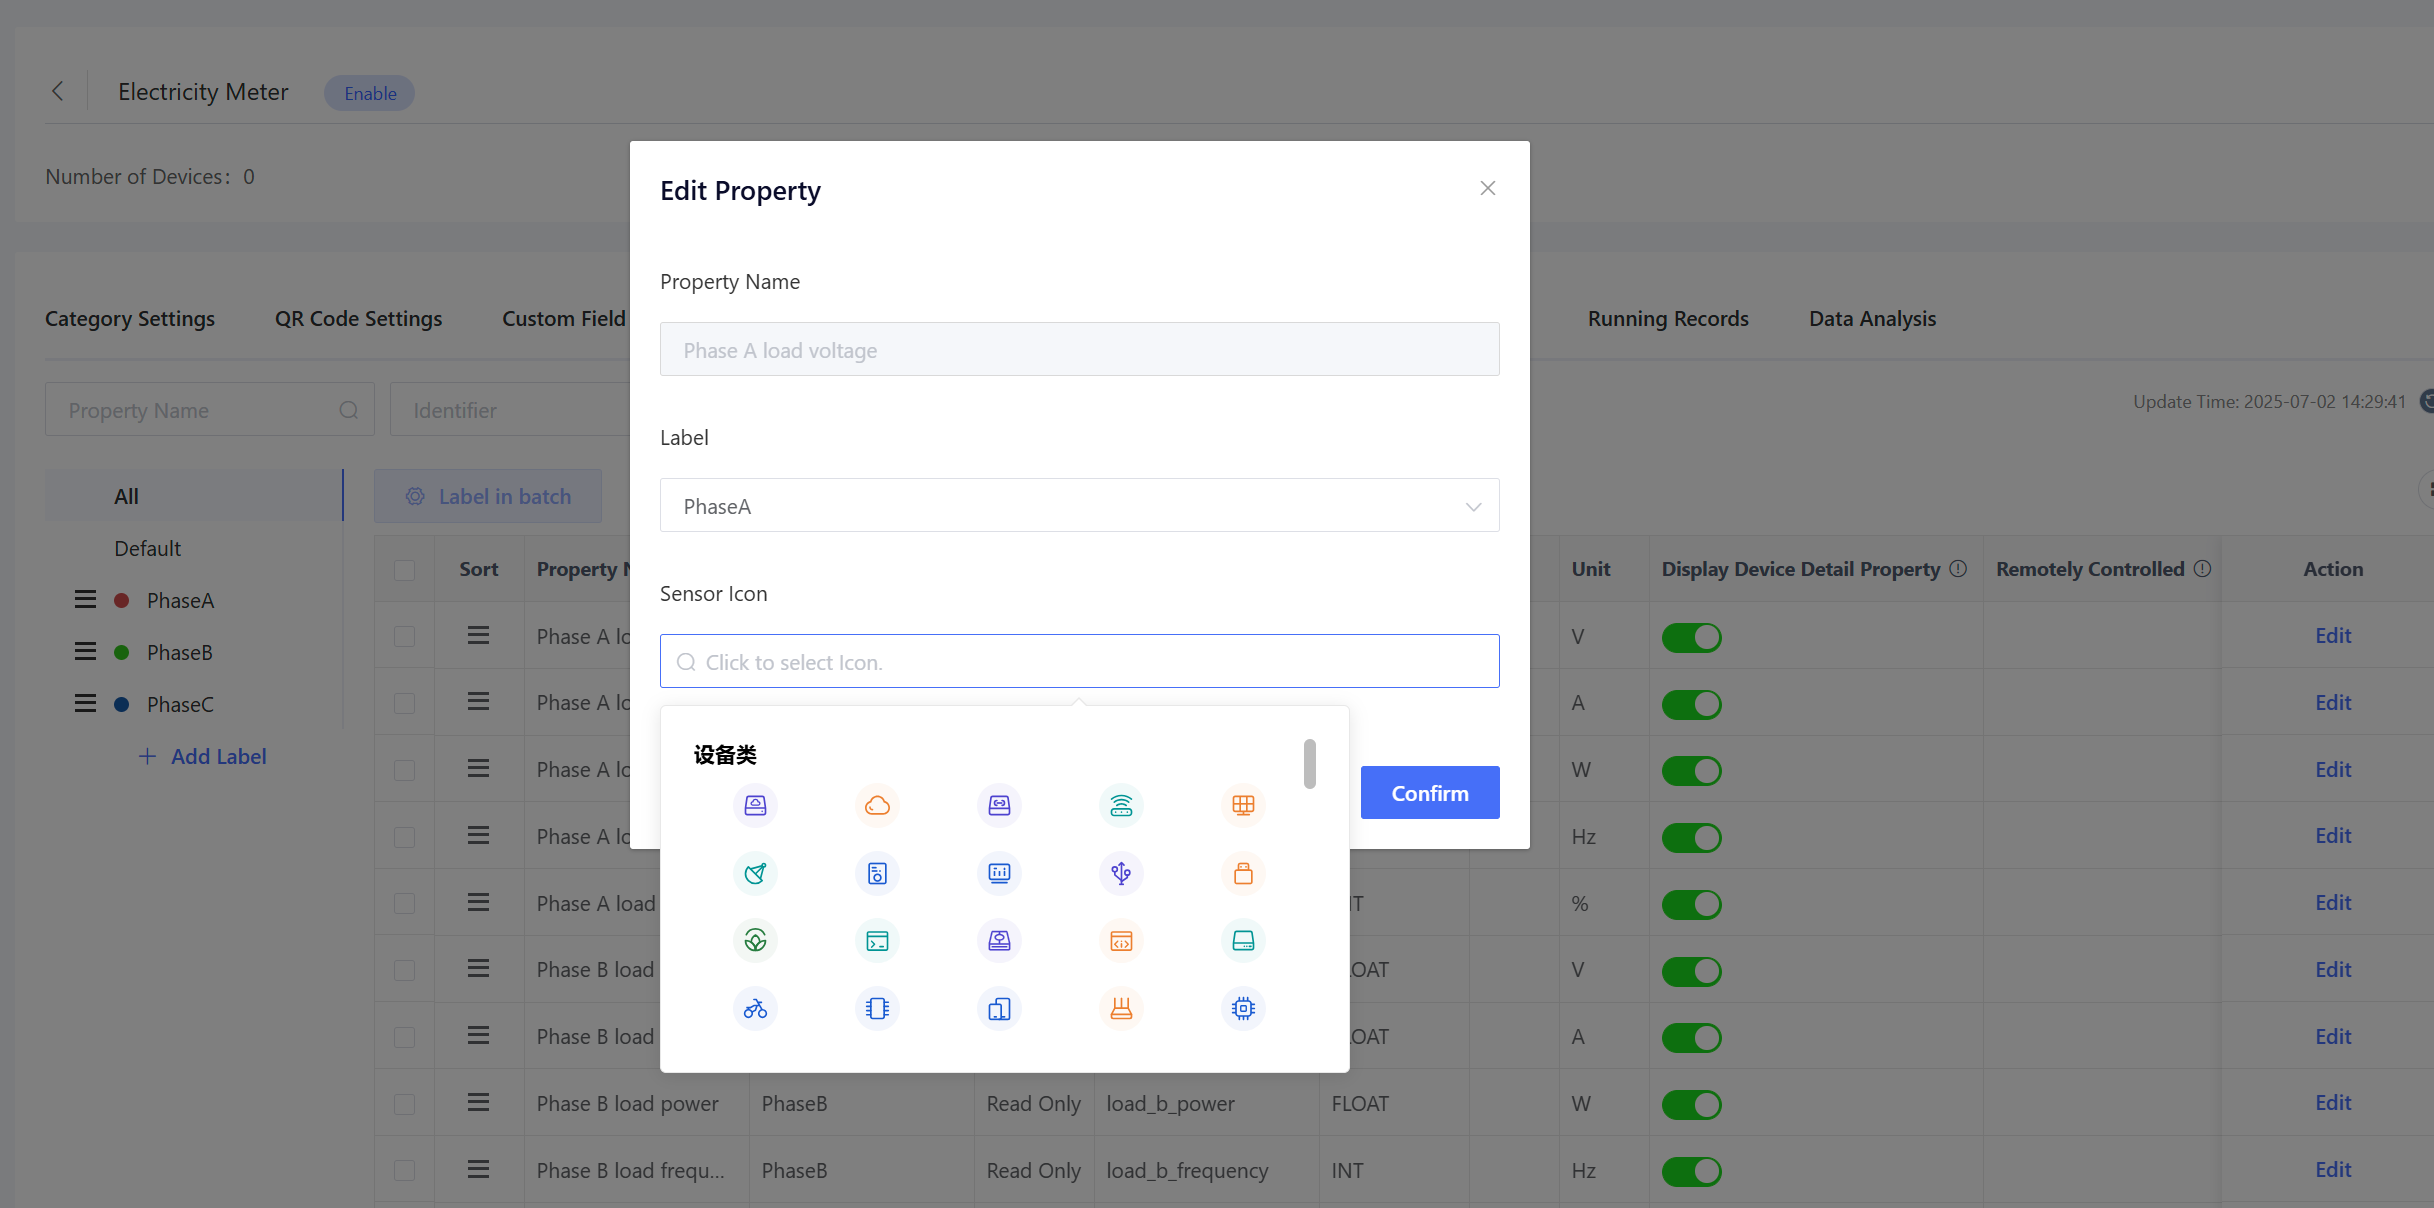
Task: Toggle display property for the % row
Action: [1691, 904]
